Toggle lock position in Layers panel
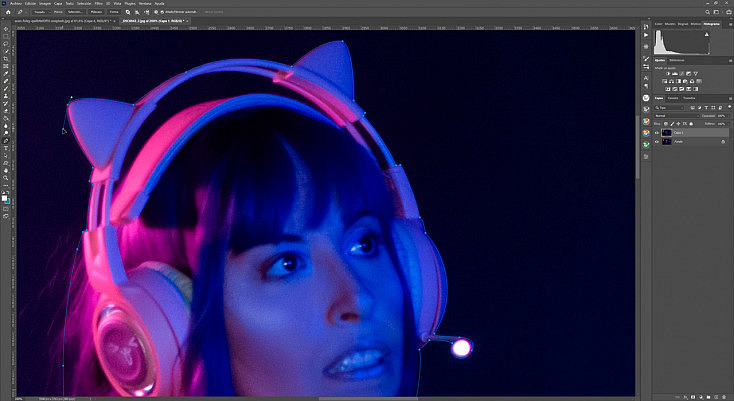734x401 pixels. [678, 124]
